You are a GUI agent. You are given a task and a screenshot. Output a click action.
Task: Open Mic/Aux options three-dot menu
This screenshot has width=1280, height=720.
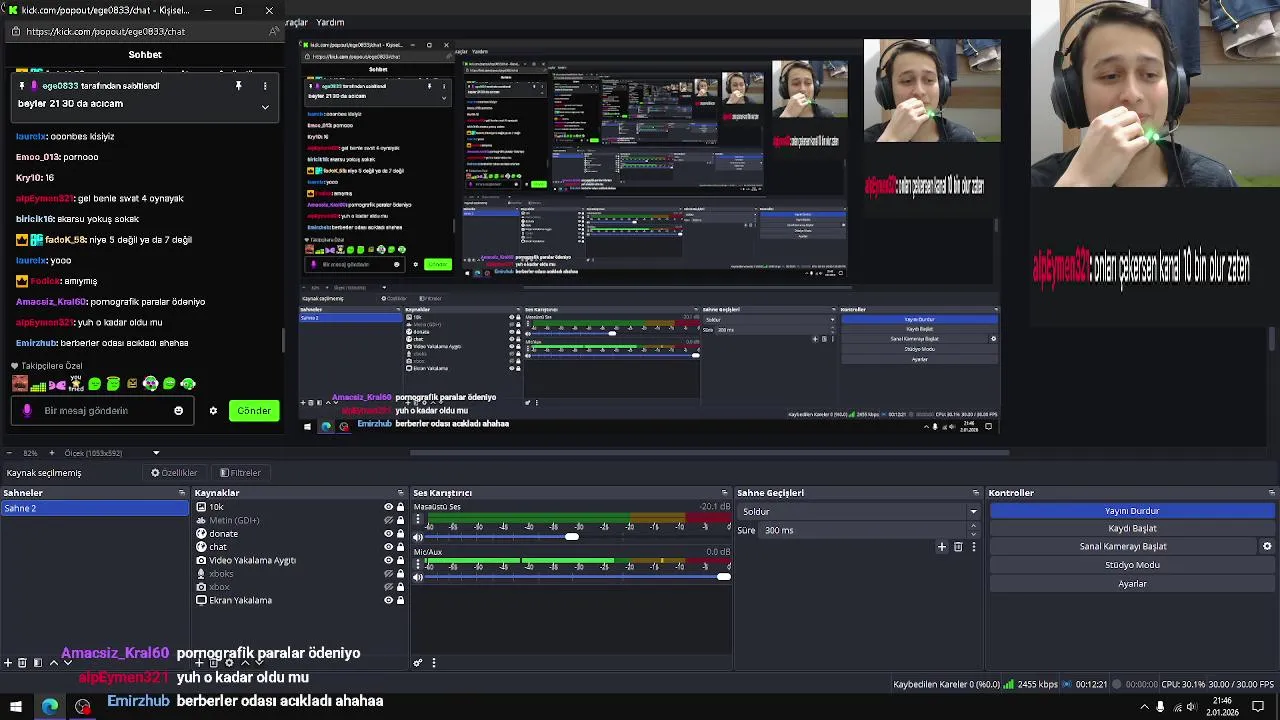[x=418, y=563]
